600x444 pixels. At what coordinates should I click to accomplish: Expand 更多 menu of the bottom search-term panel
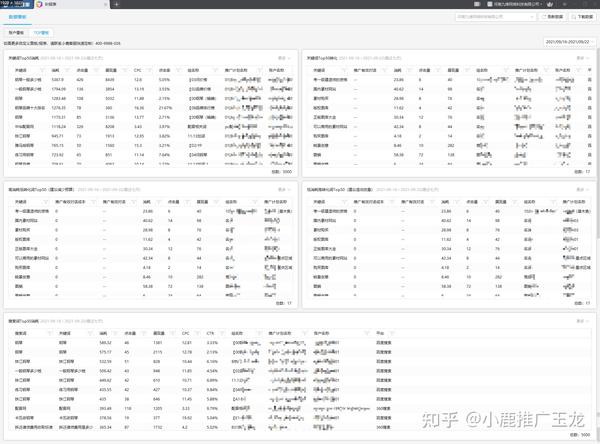click(582, 321)
